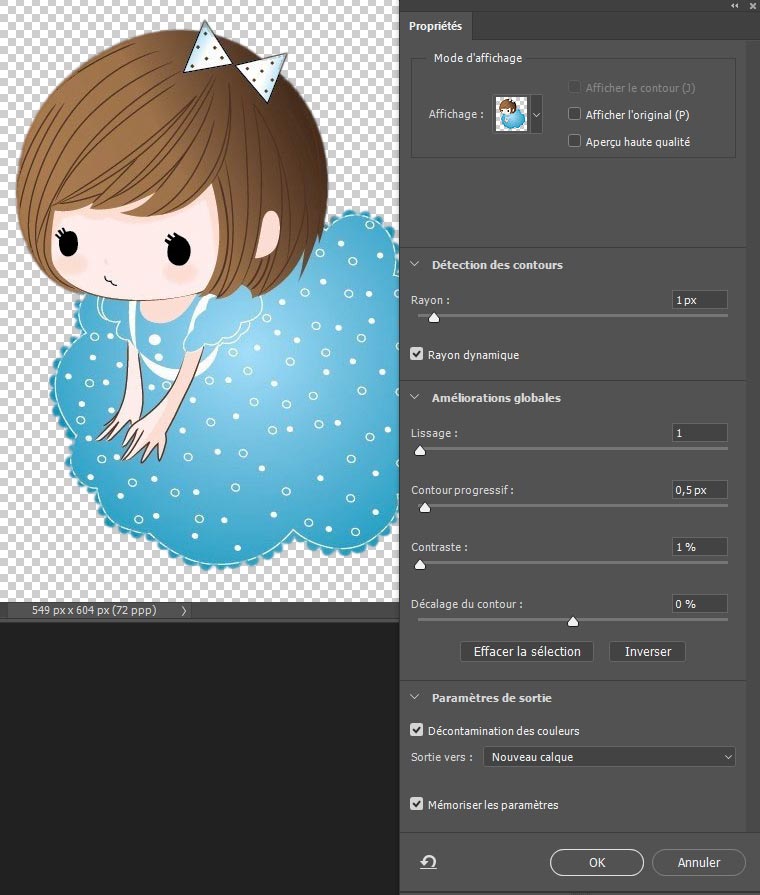The height and width of the screenshot is (895, 760).
Task: Select the Propriétés tab
Action: 435,26
